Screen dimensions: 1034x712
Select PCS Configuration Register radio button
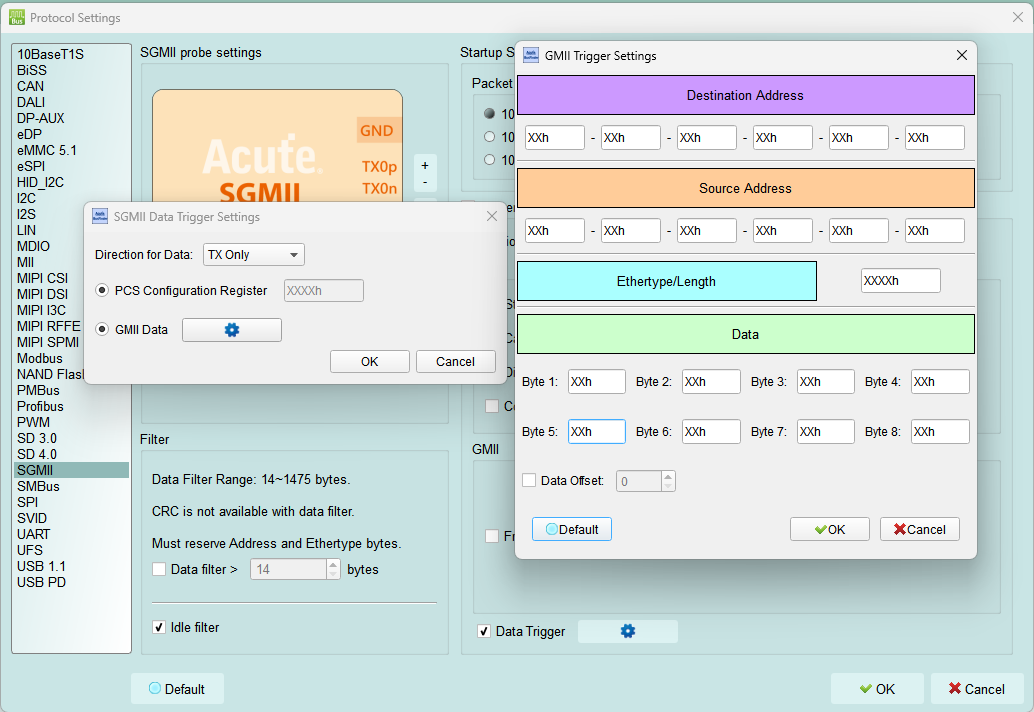102,290
